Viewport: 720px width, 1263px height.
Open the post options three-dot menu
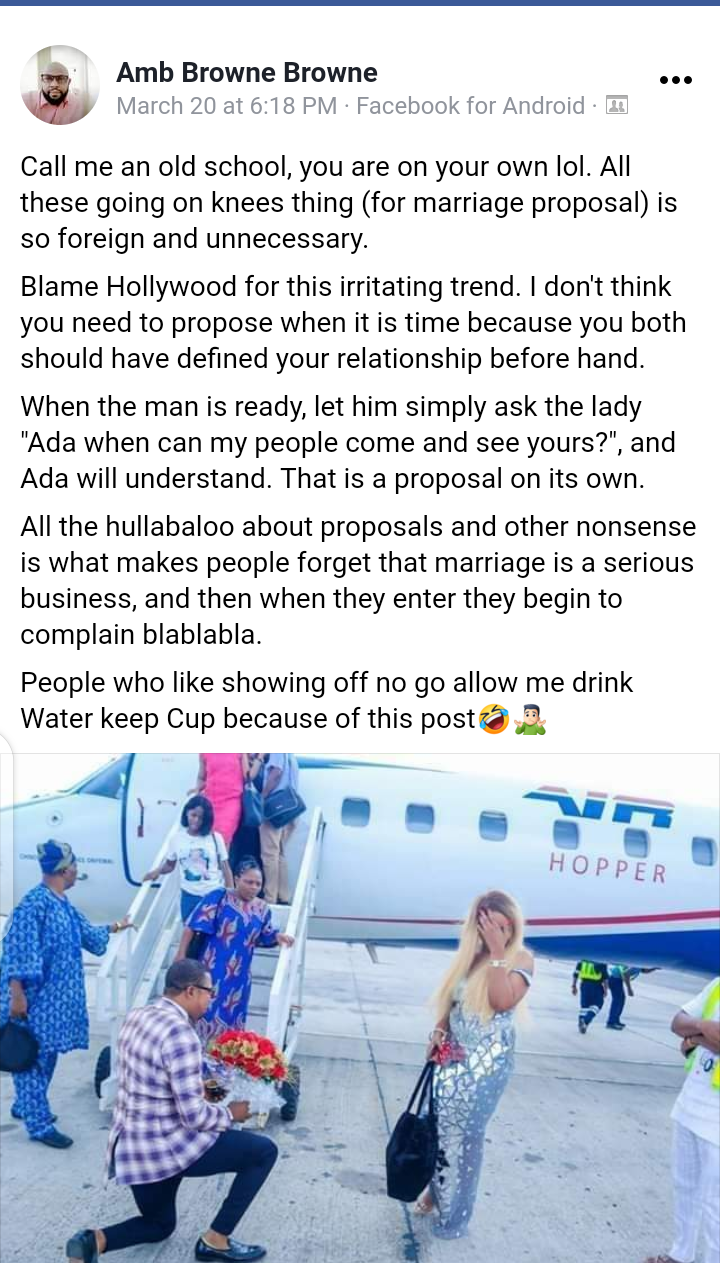(x=675, y=81)
